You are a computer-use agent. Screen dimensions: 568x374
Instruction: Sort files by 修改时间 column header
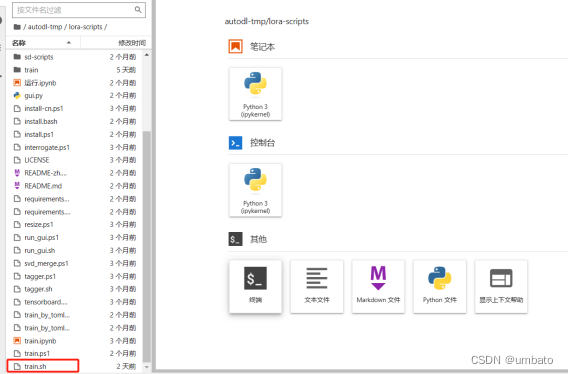click(116, 43)
